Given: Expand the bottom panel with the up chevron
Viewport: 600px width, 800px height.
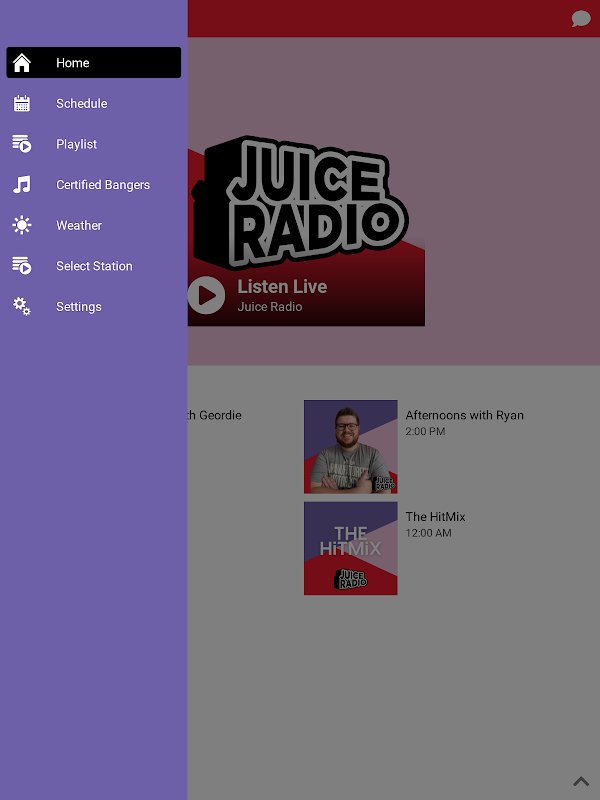Looking at the screenshot, I should pos(581,781).
